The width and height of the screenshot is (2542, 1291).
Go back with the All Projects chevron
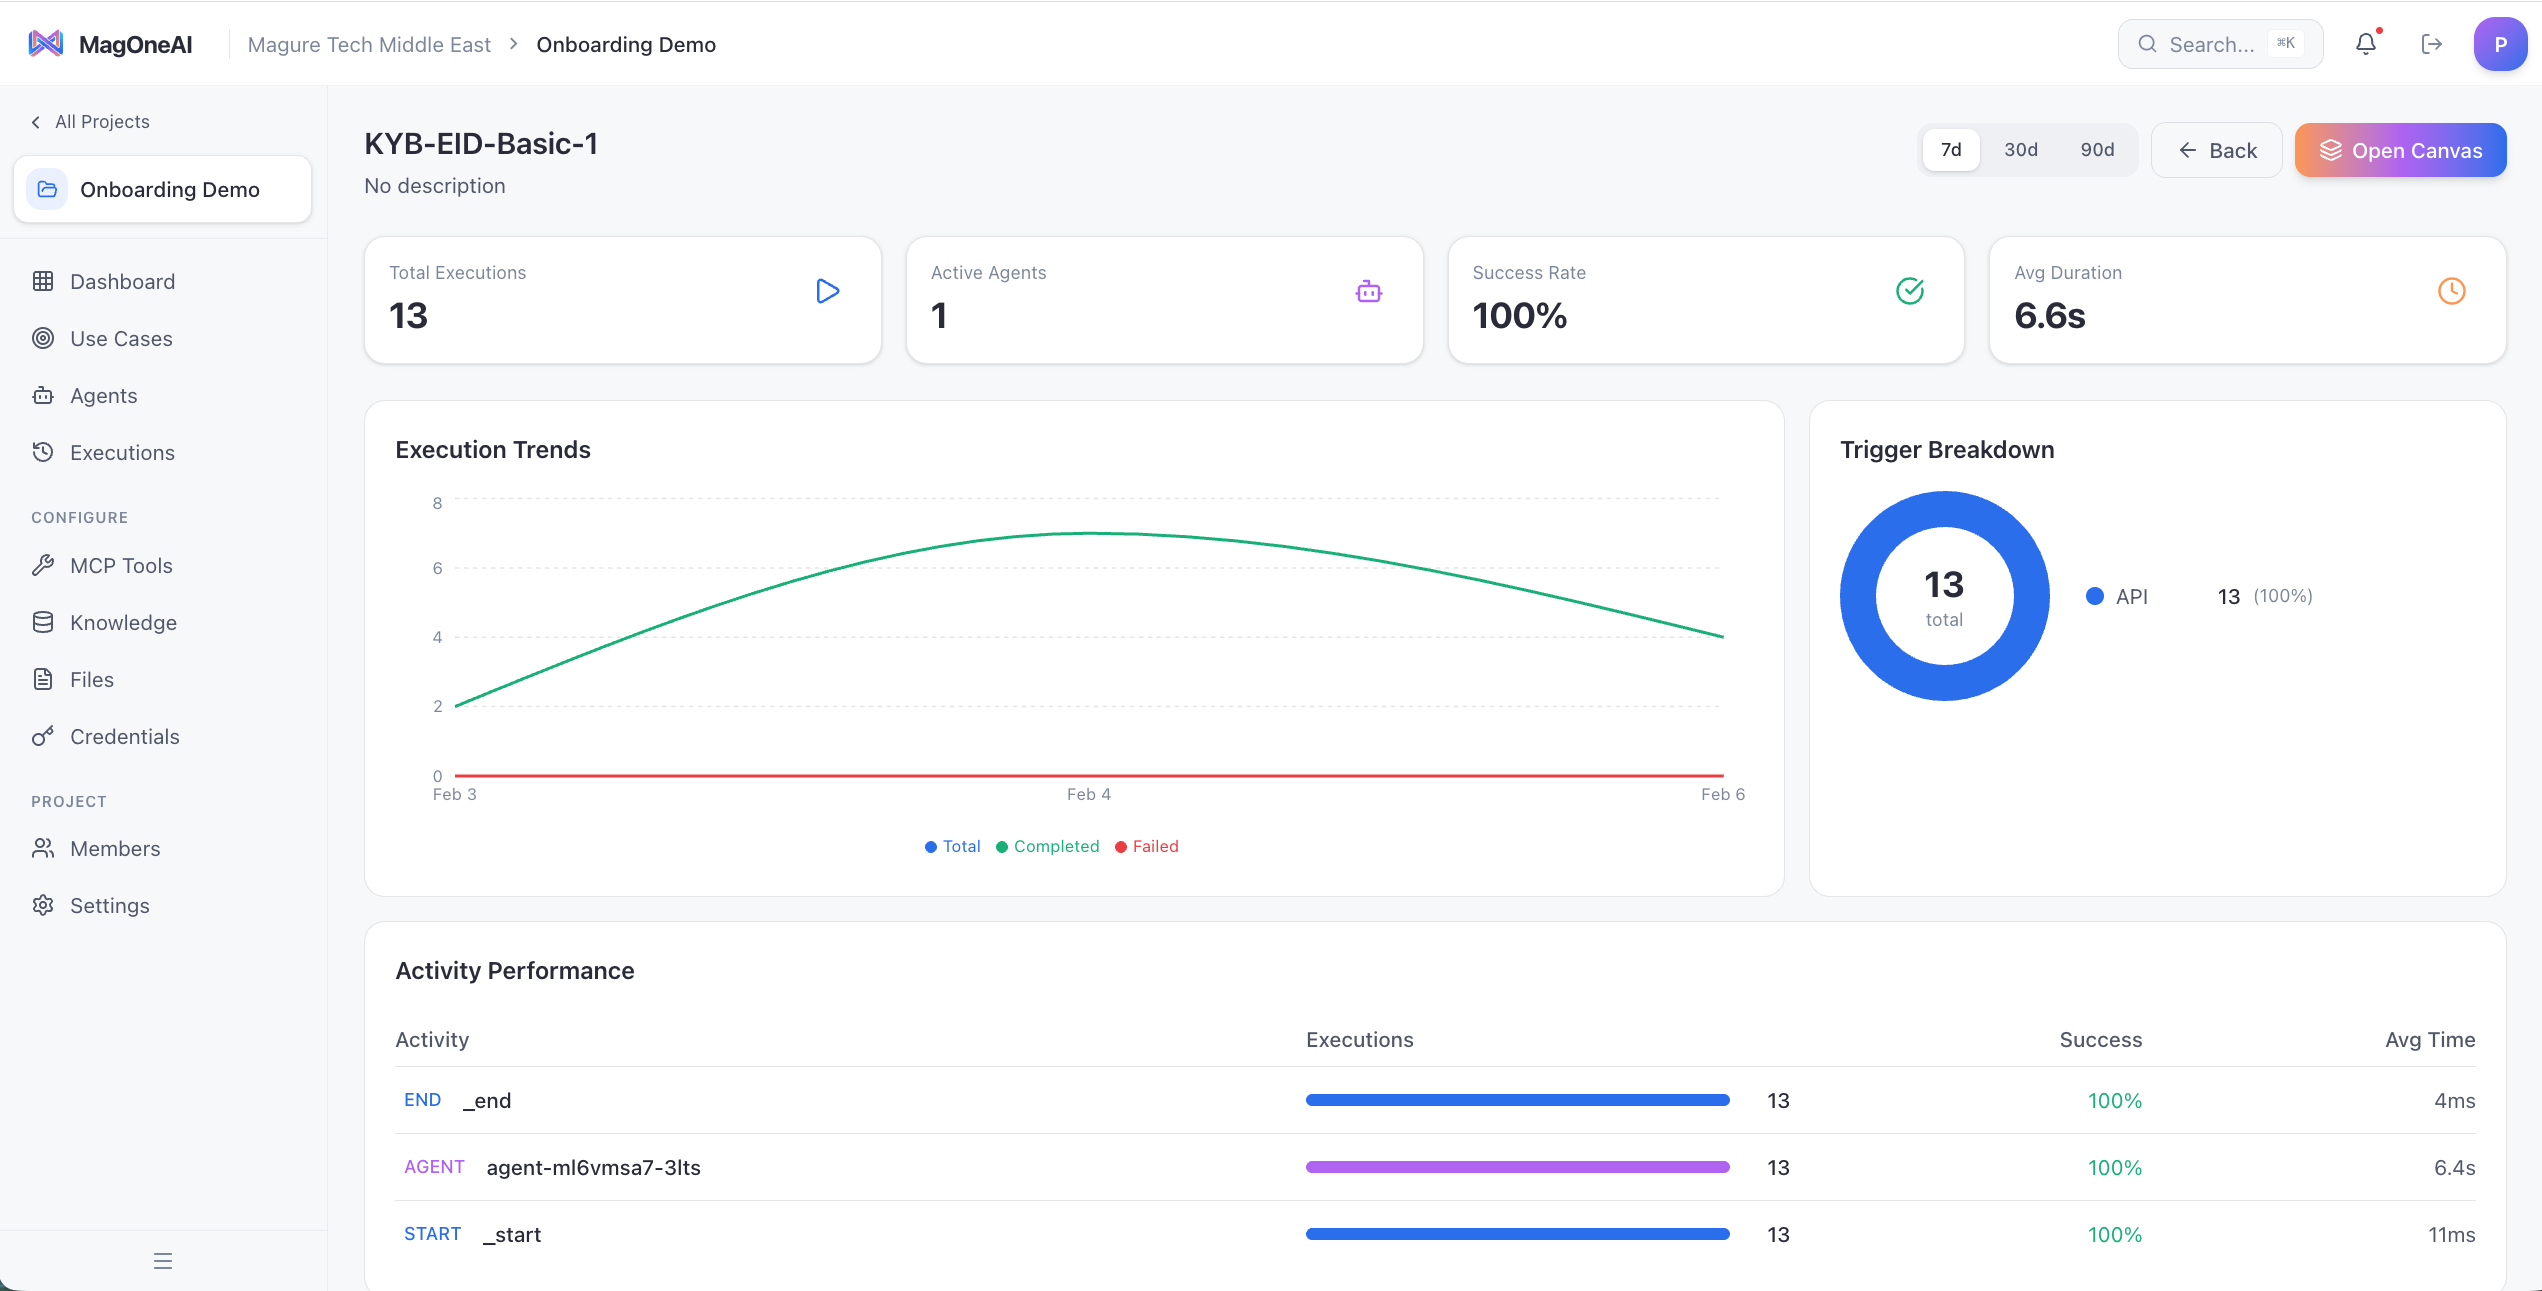point(35,121)
